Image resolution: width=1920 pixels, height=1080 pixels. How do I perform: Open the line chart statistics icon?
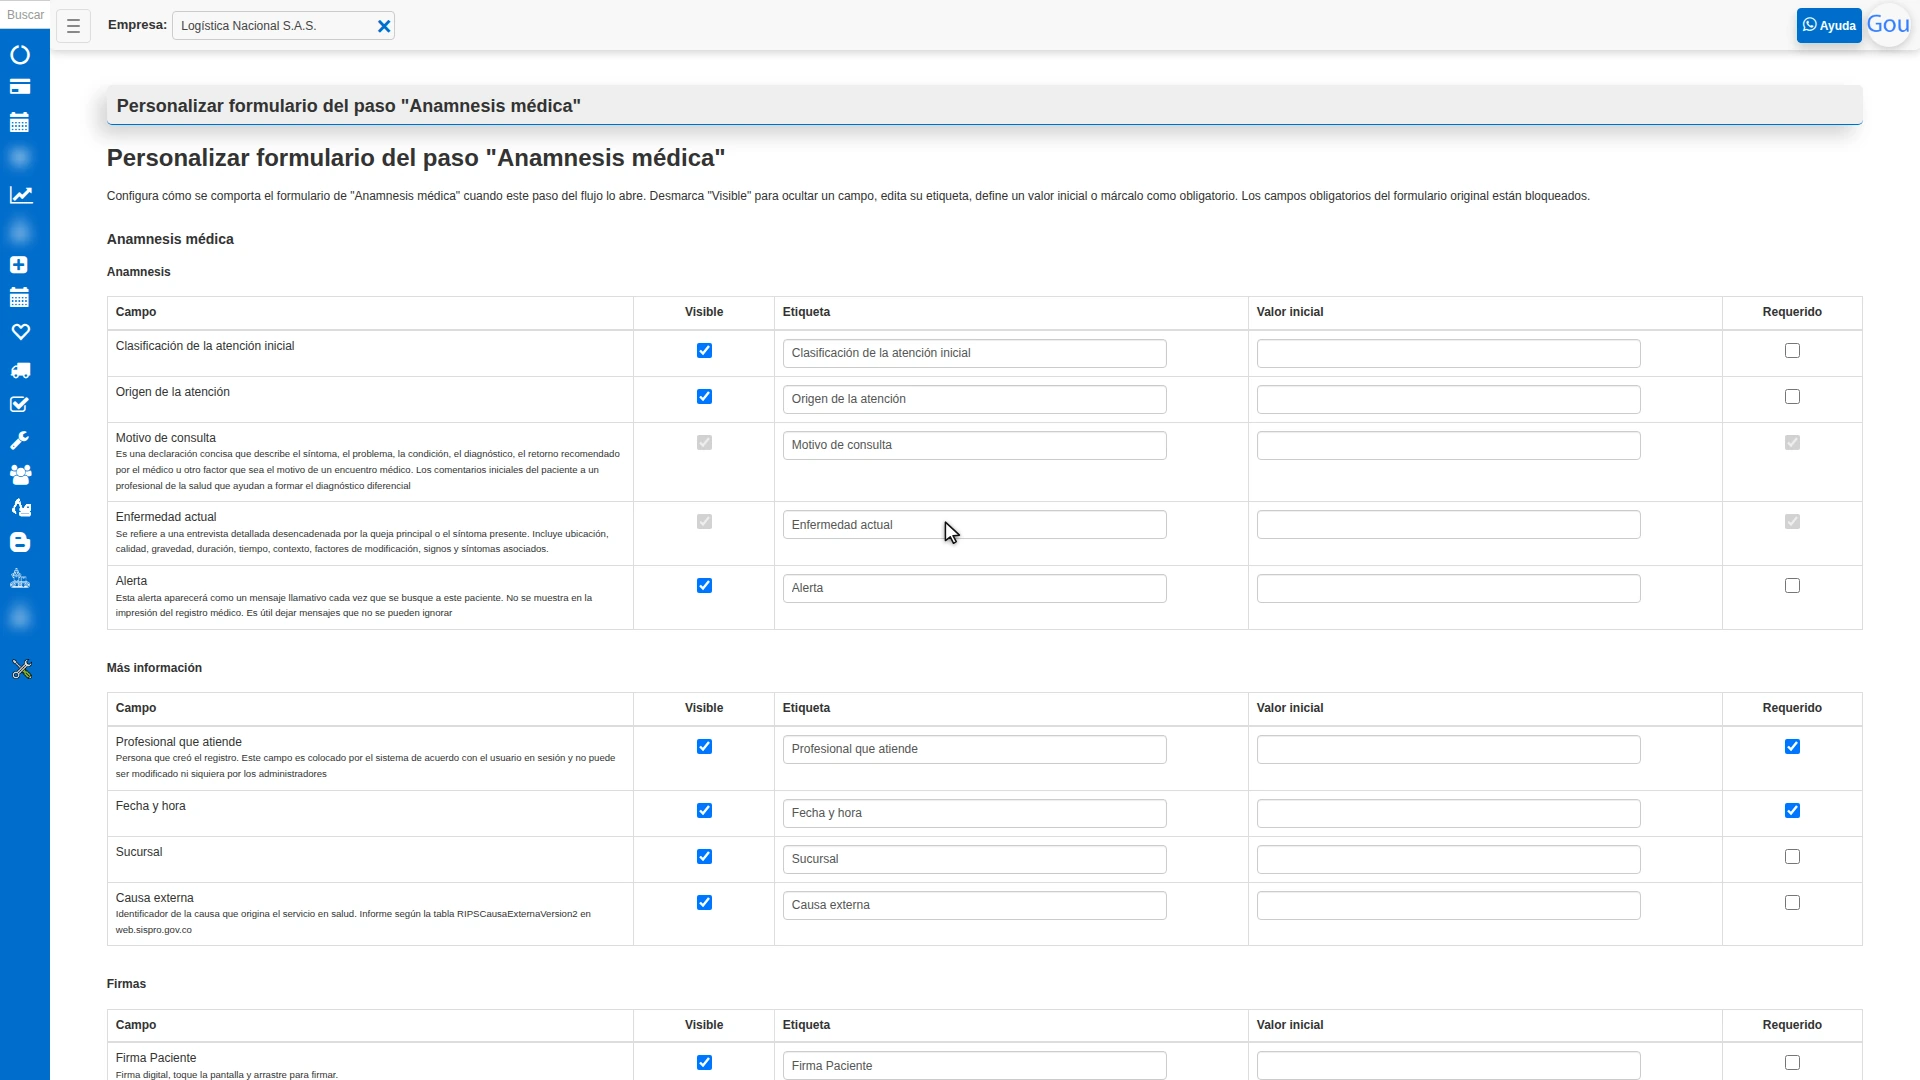pos(21,195)
